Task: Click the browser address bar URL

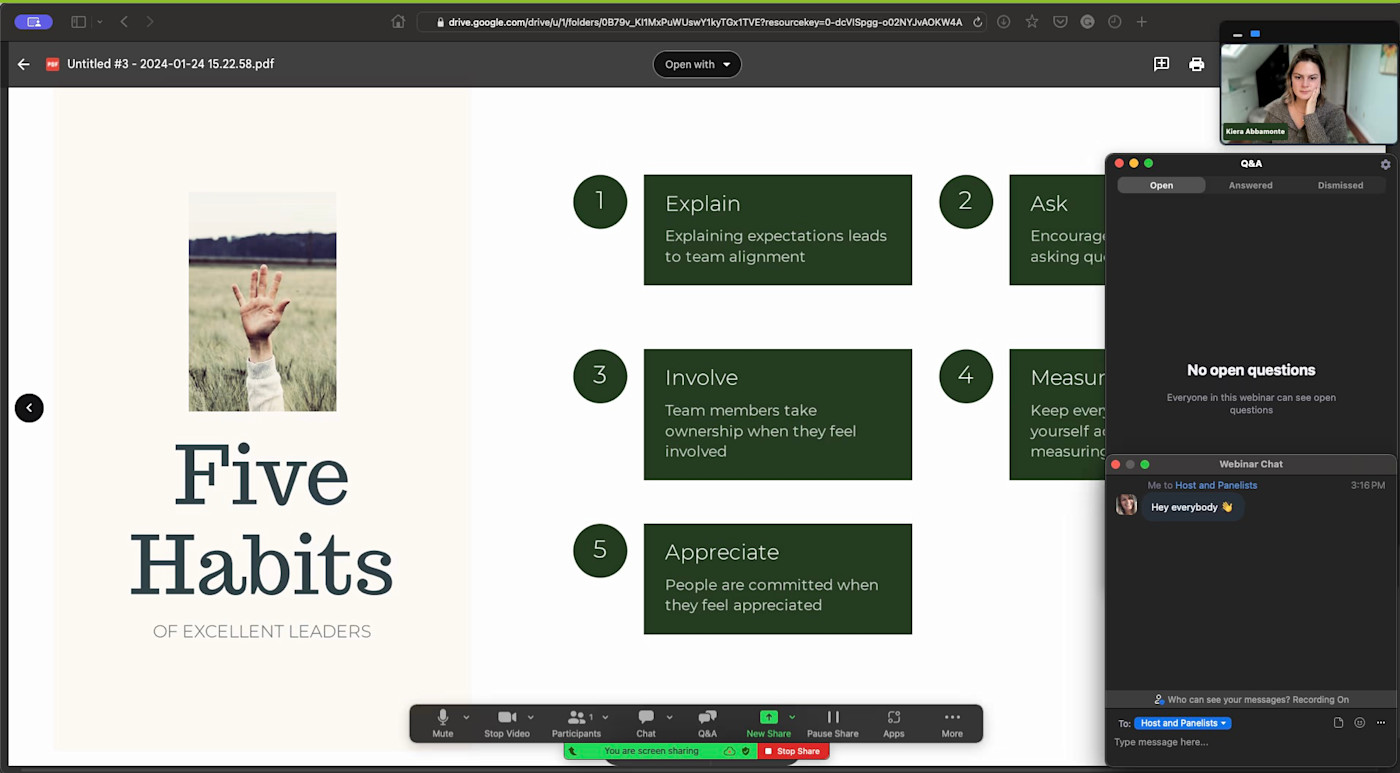Action: click(x=704, y=22)
